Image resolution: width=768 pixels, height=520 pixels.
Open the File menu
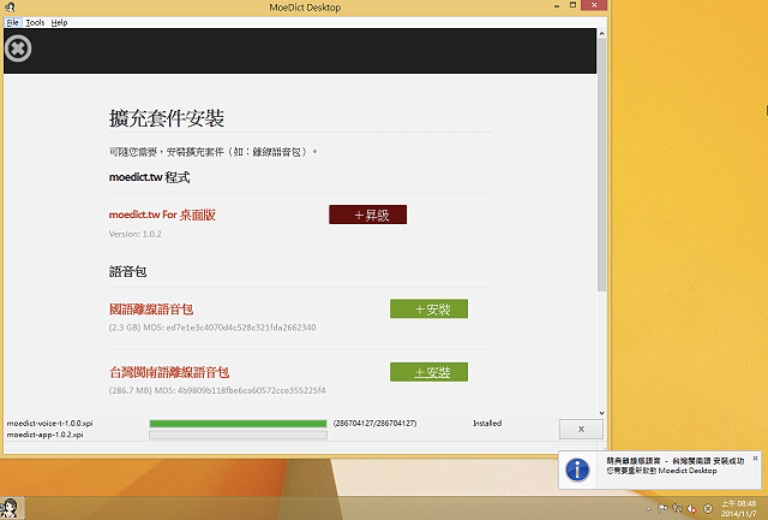pos(12,23)
